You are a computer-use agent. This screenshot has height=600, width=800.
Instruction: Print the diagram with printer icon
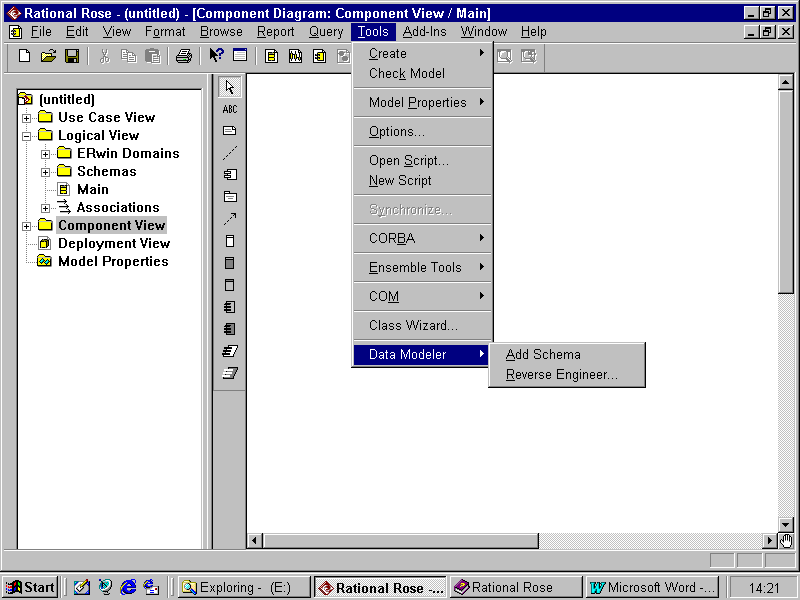184,56
